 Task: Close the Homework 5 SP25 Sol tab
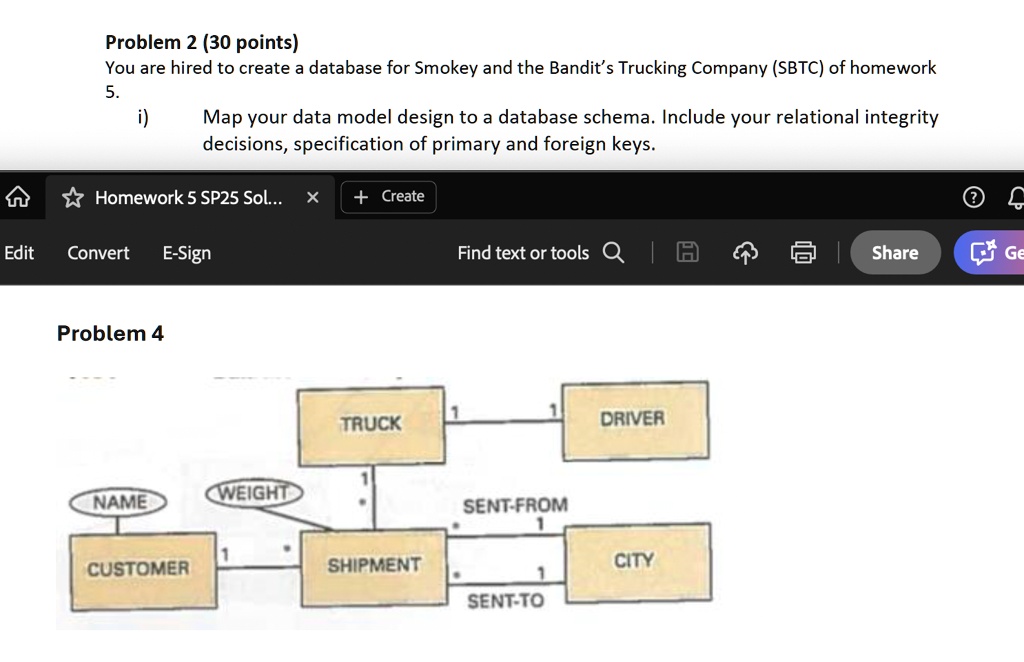[311, 197]
